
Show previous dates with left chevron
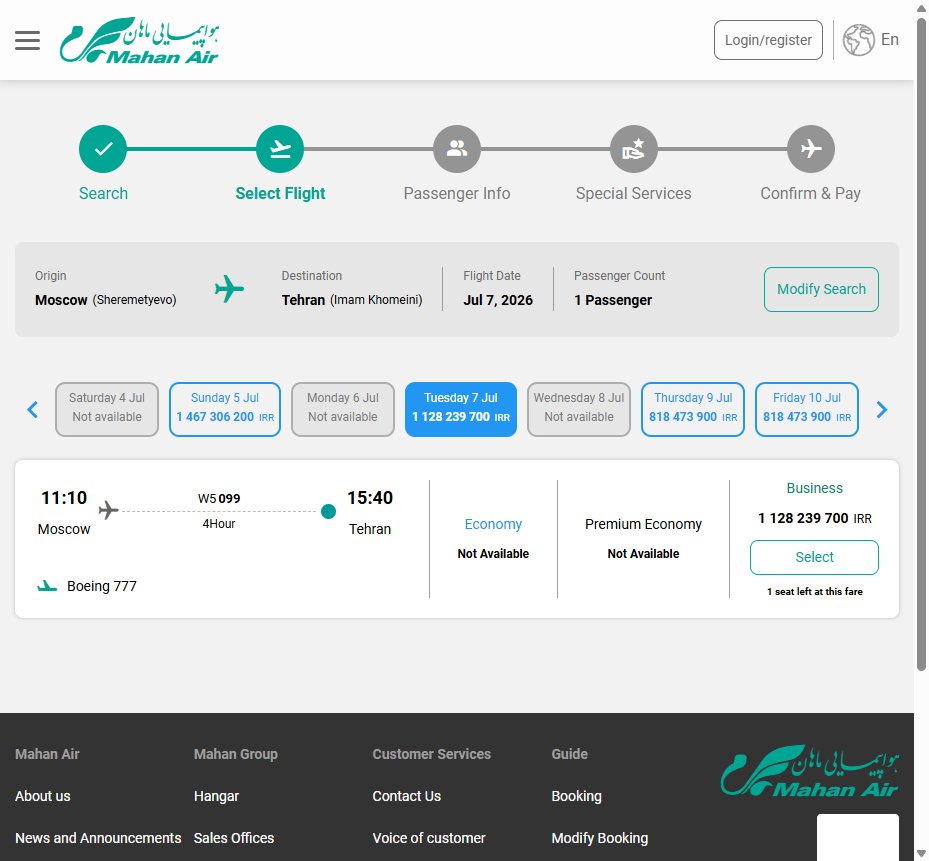click(x=33, y=409)
